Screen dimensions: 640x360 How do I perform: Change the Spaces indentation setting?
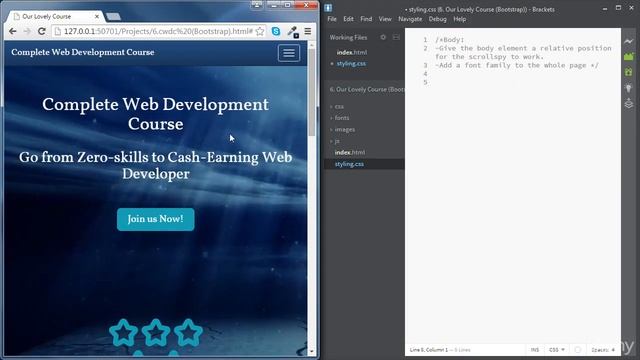[603, 350]
